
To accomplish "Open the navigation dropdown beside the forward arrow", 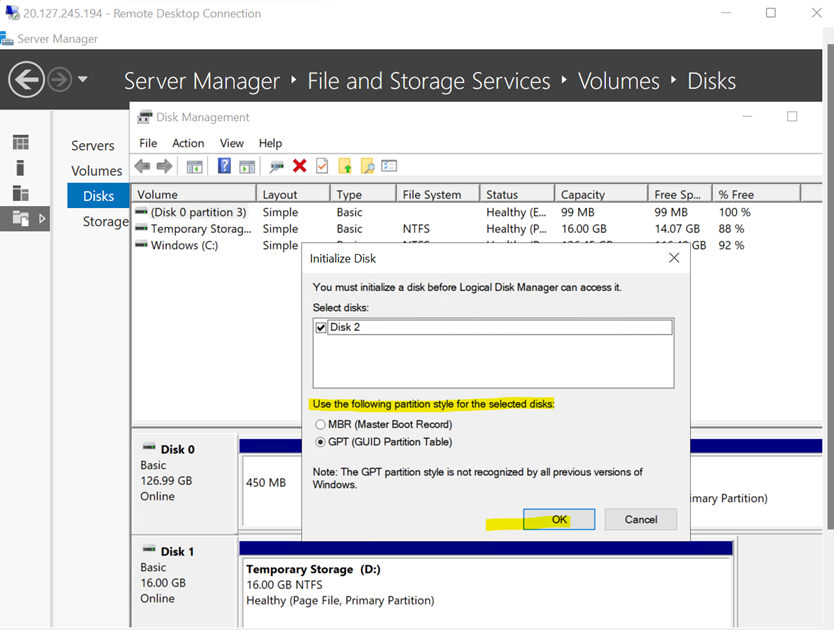I will [x=84, y=79].
